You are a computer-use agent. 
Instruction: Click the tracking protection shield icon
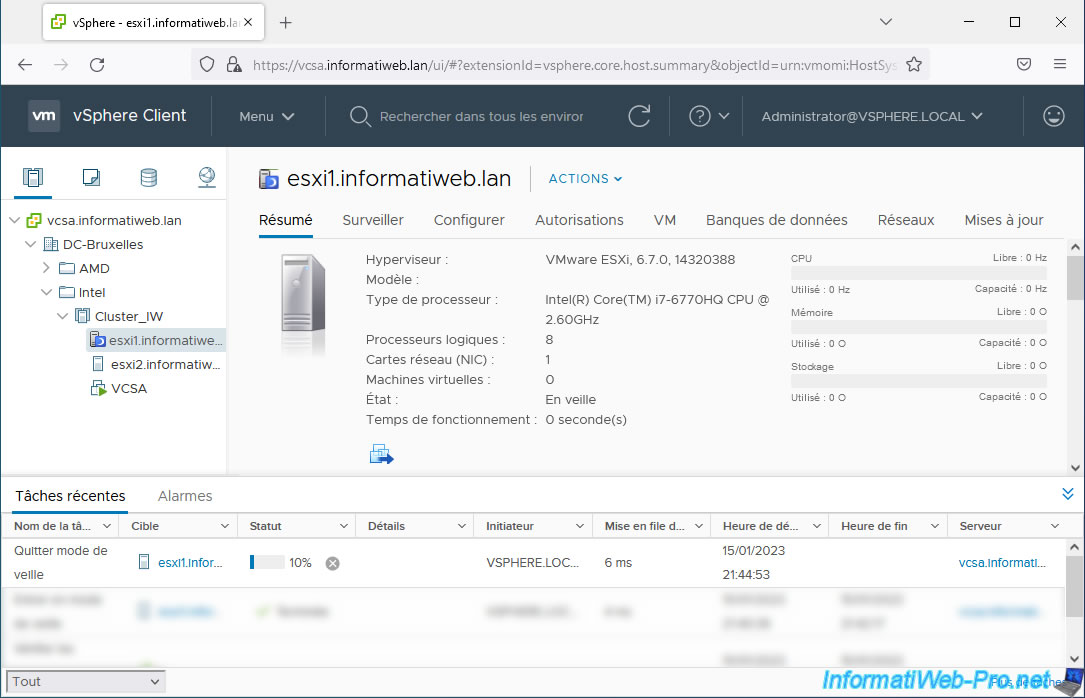(x=207, y=64)
